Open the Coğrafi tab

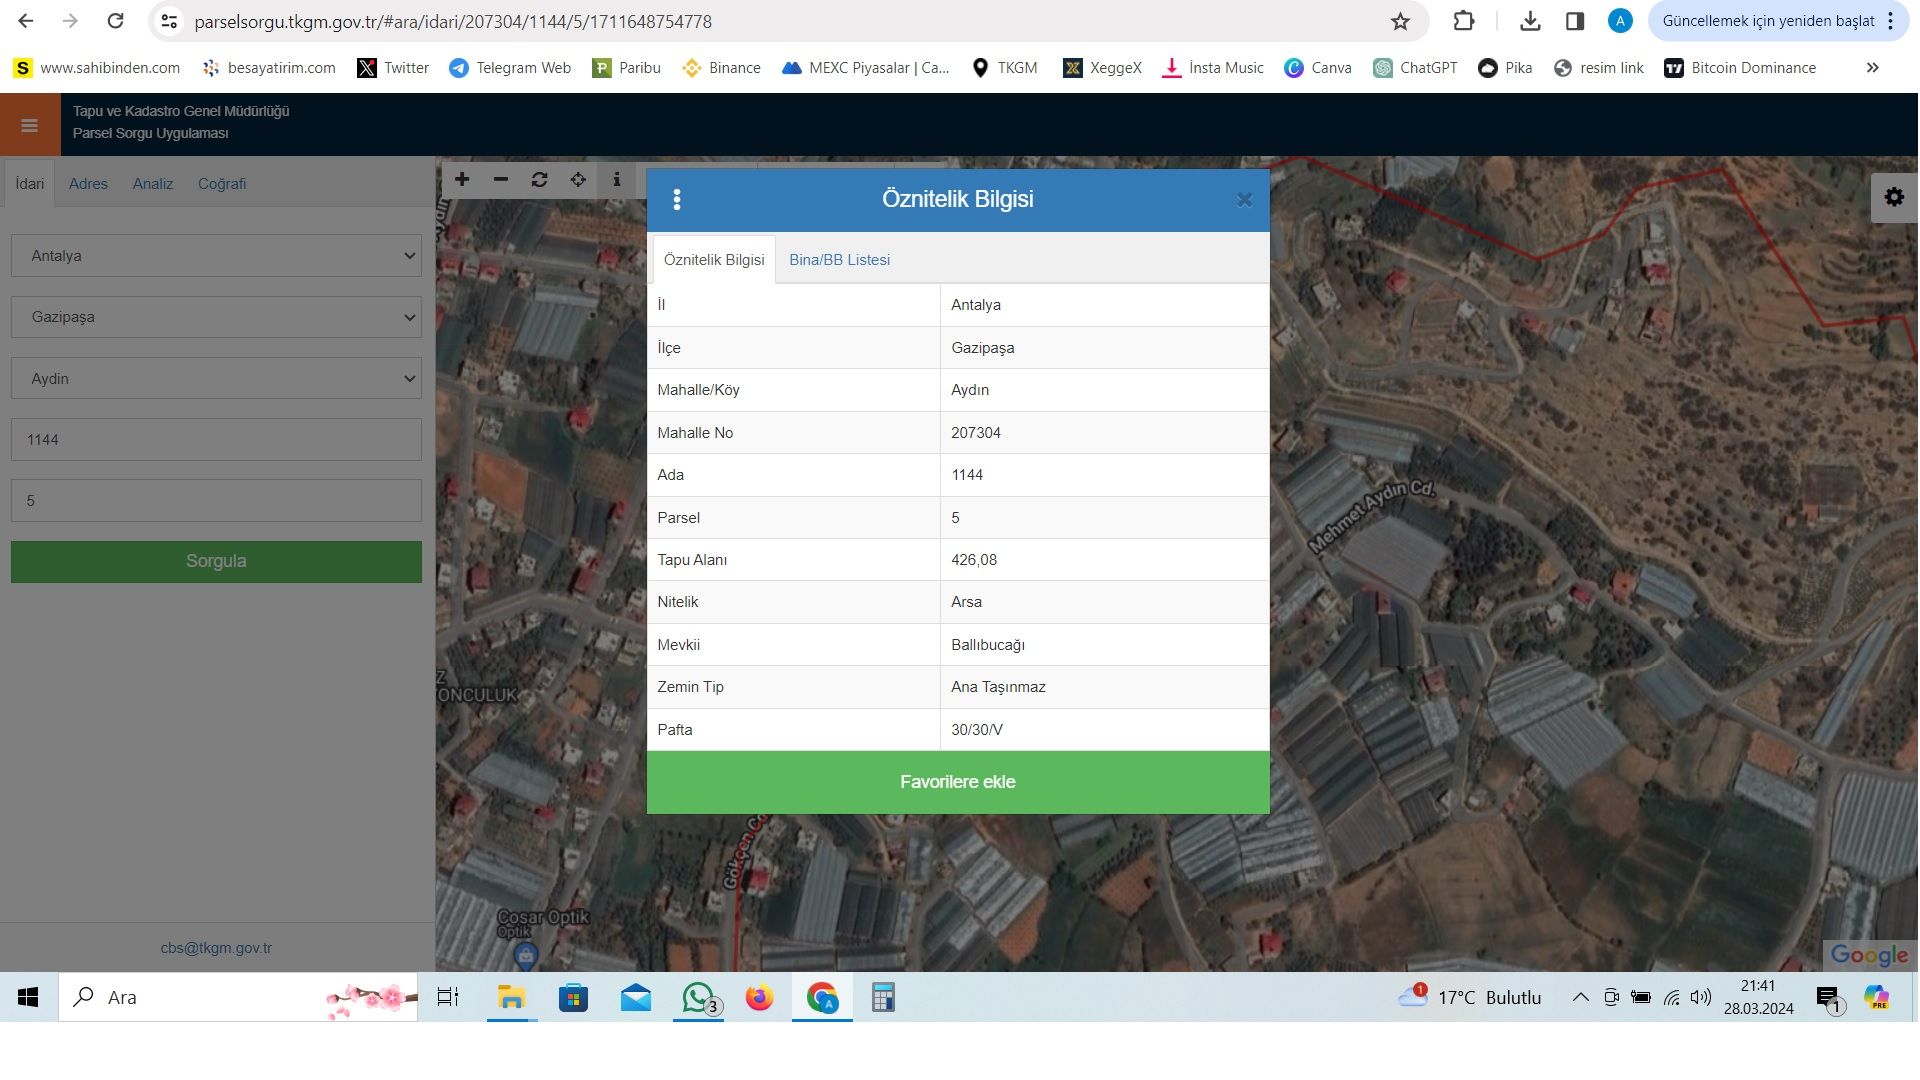(x=221, y=184)
